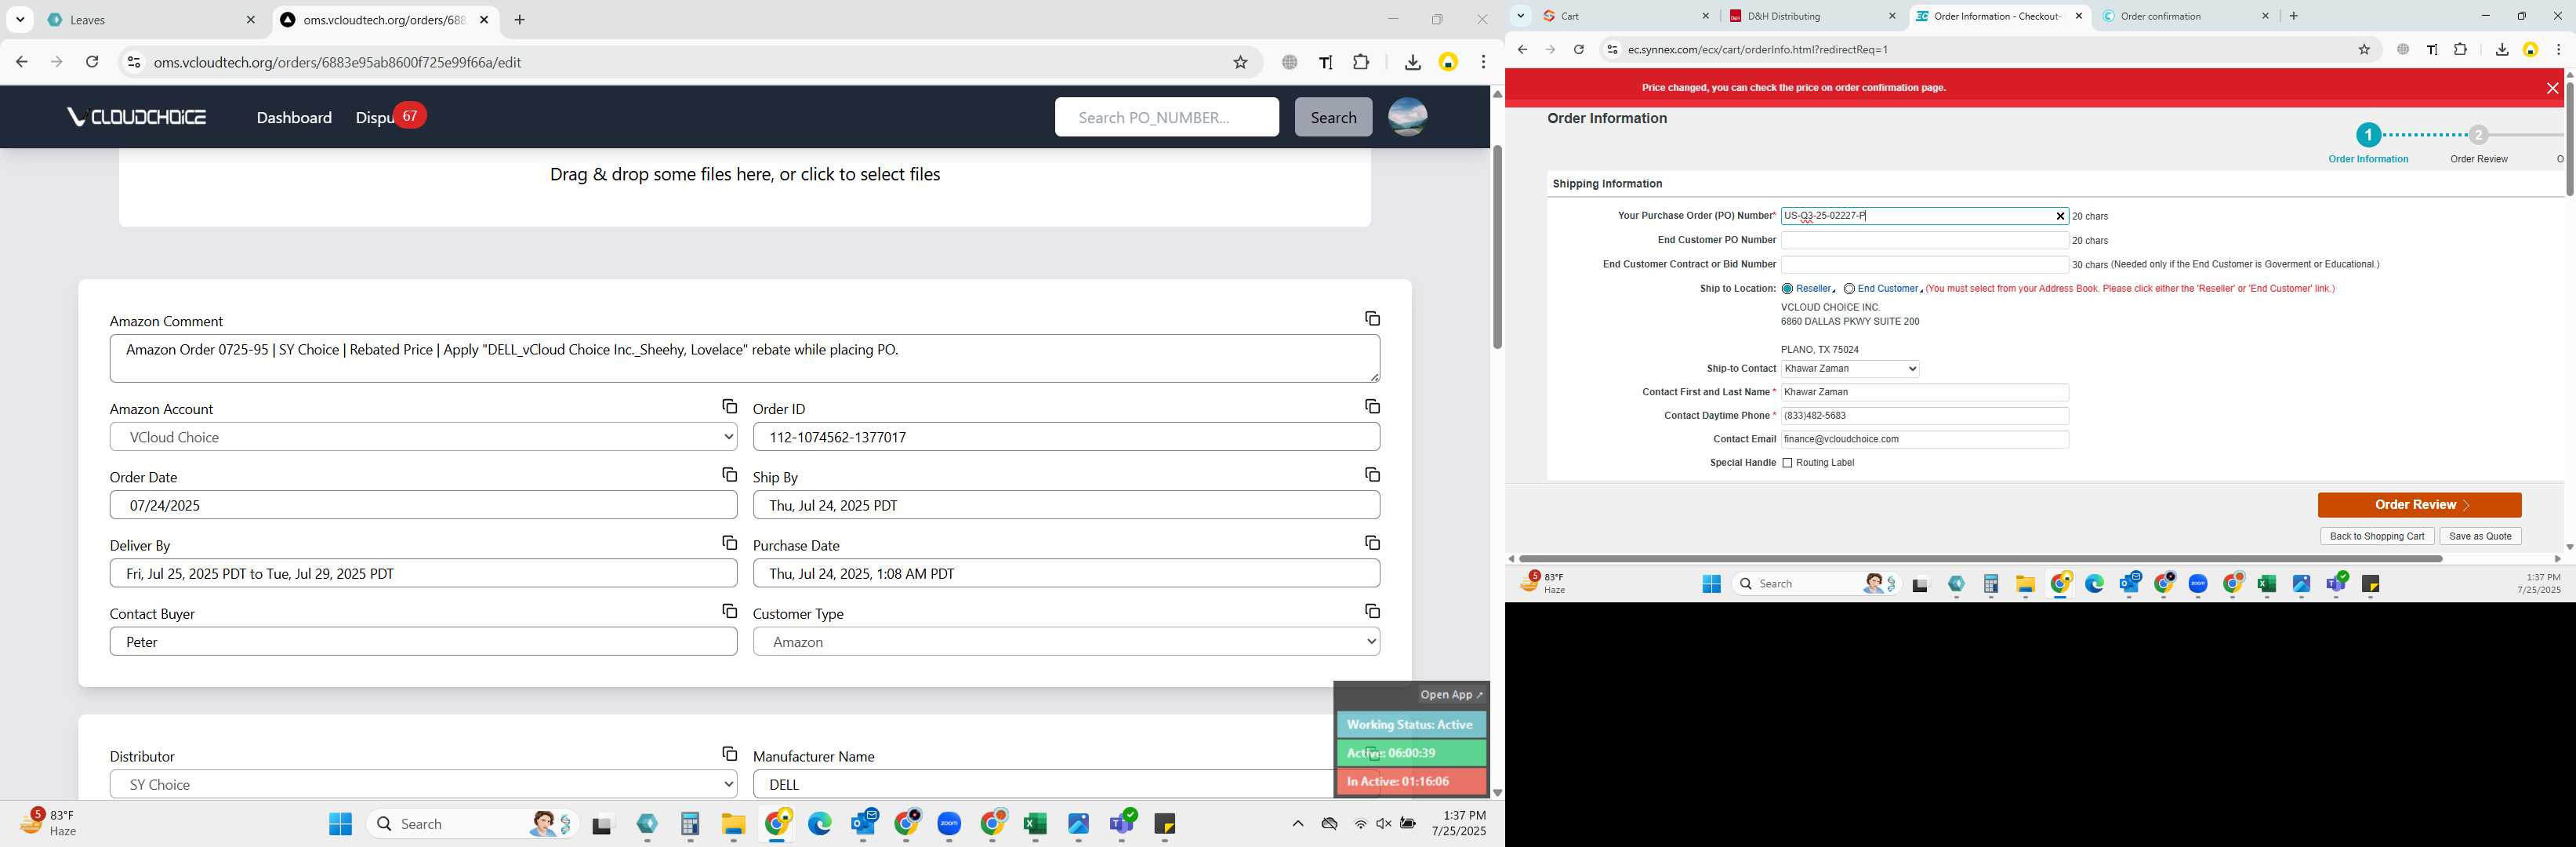This screenshot has height=847, width=2576.
Task: Copy the Ship By field value
Action: coord(1372,475)
